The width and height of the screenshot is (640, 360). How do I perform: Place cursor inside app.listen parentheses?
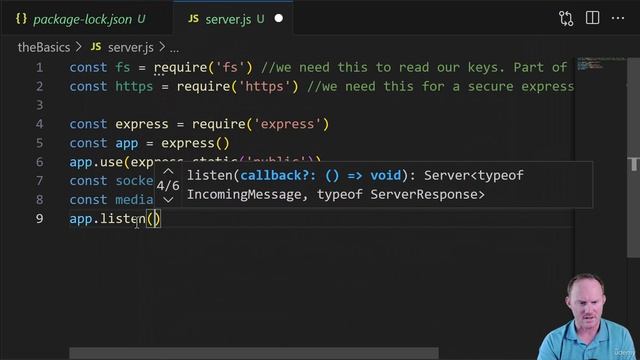pyautogui.click(x=153, y=219)
